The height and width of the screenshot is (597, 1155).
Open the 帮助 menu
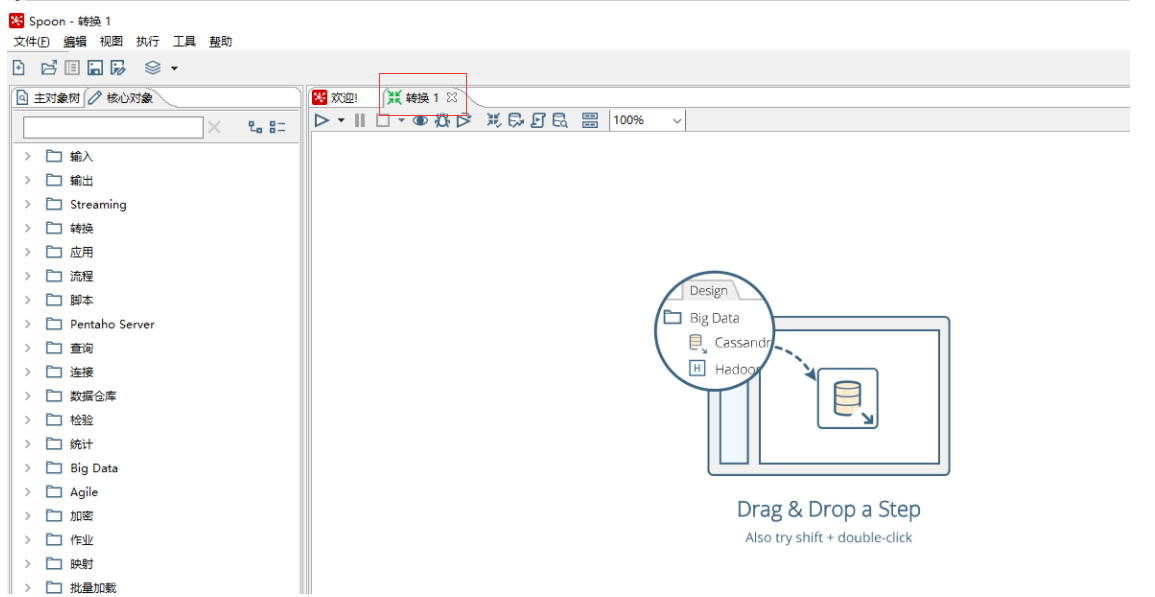pyautogui.click(x=220, y=42)
